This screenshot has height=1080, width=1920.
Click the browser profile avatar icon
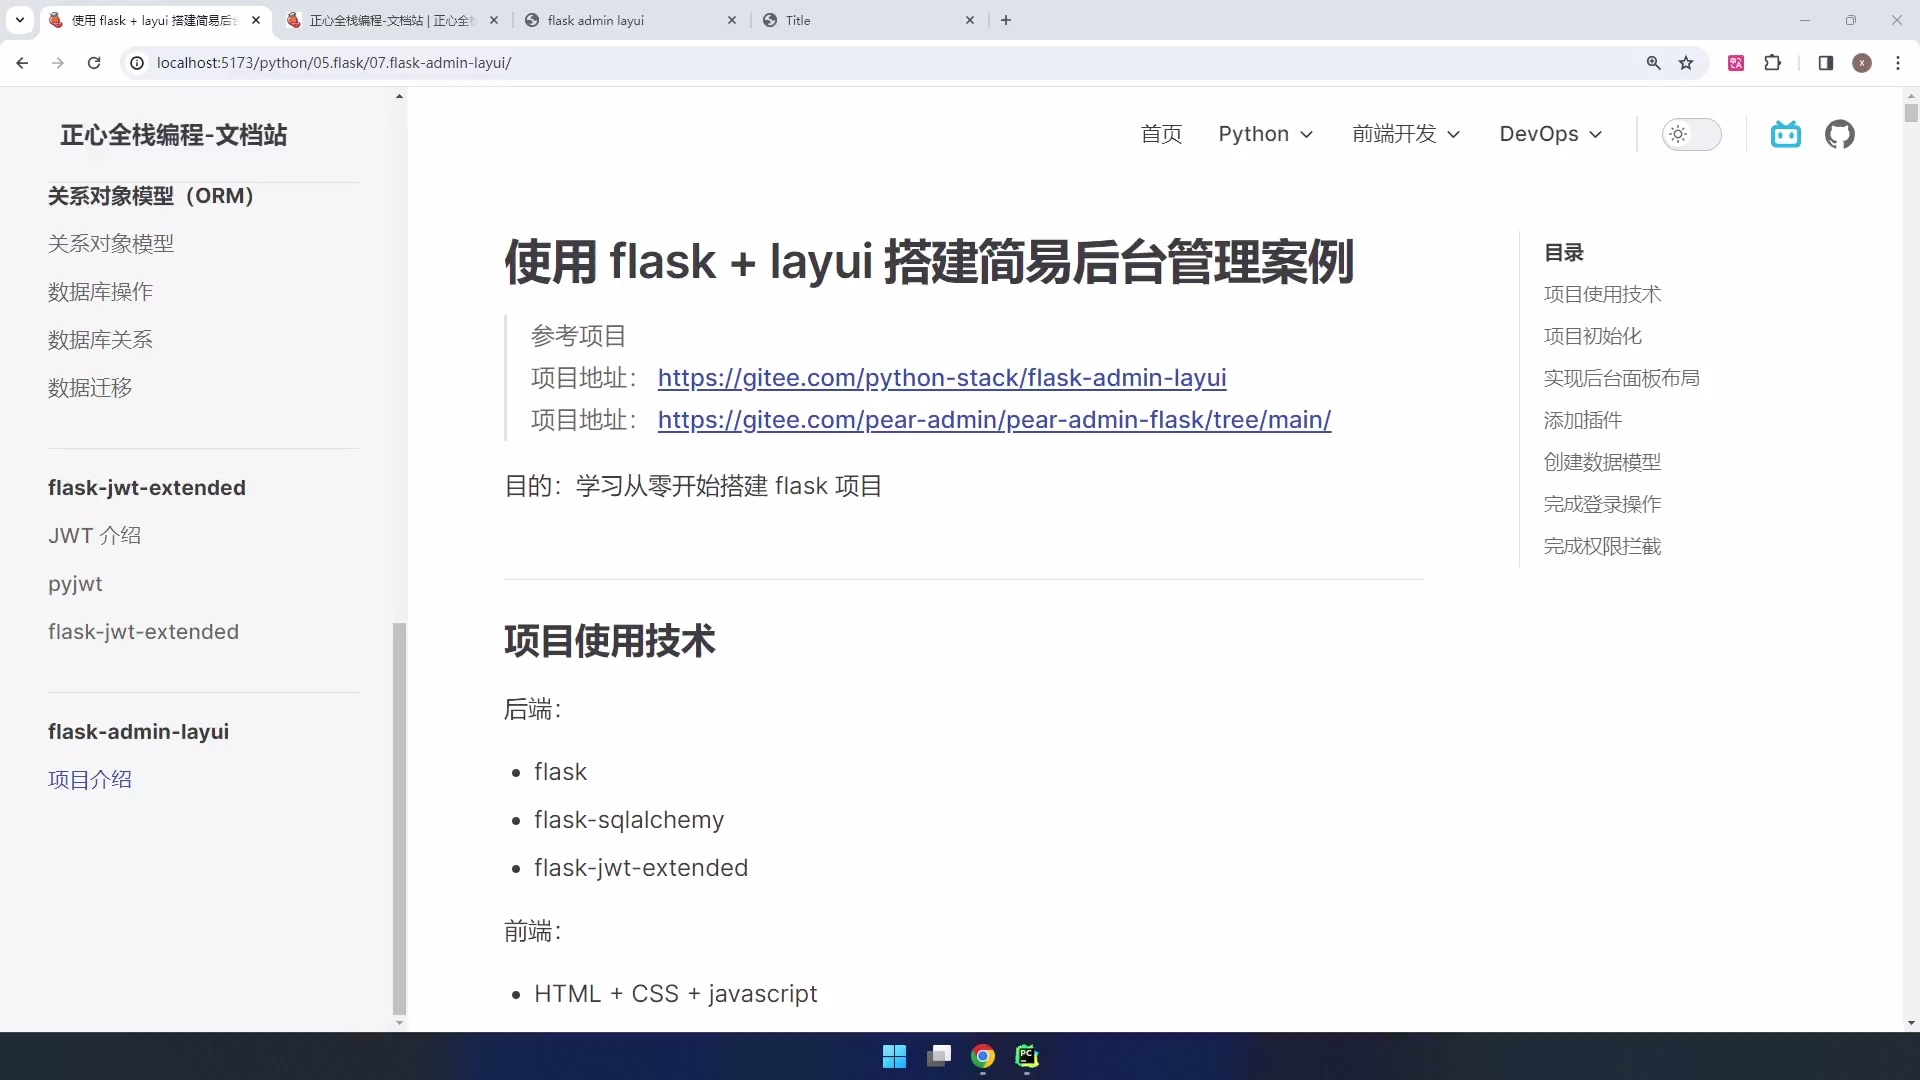1862,62
